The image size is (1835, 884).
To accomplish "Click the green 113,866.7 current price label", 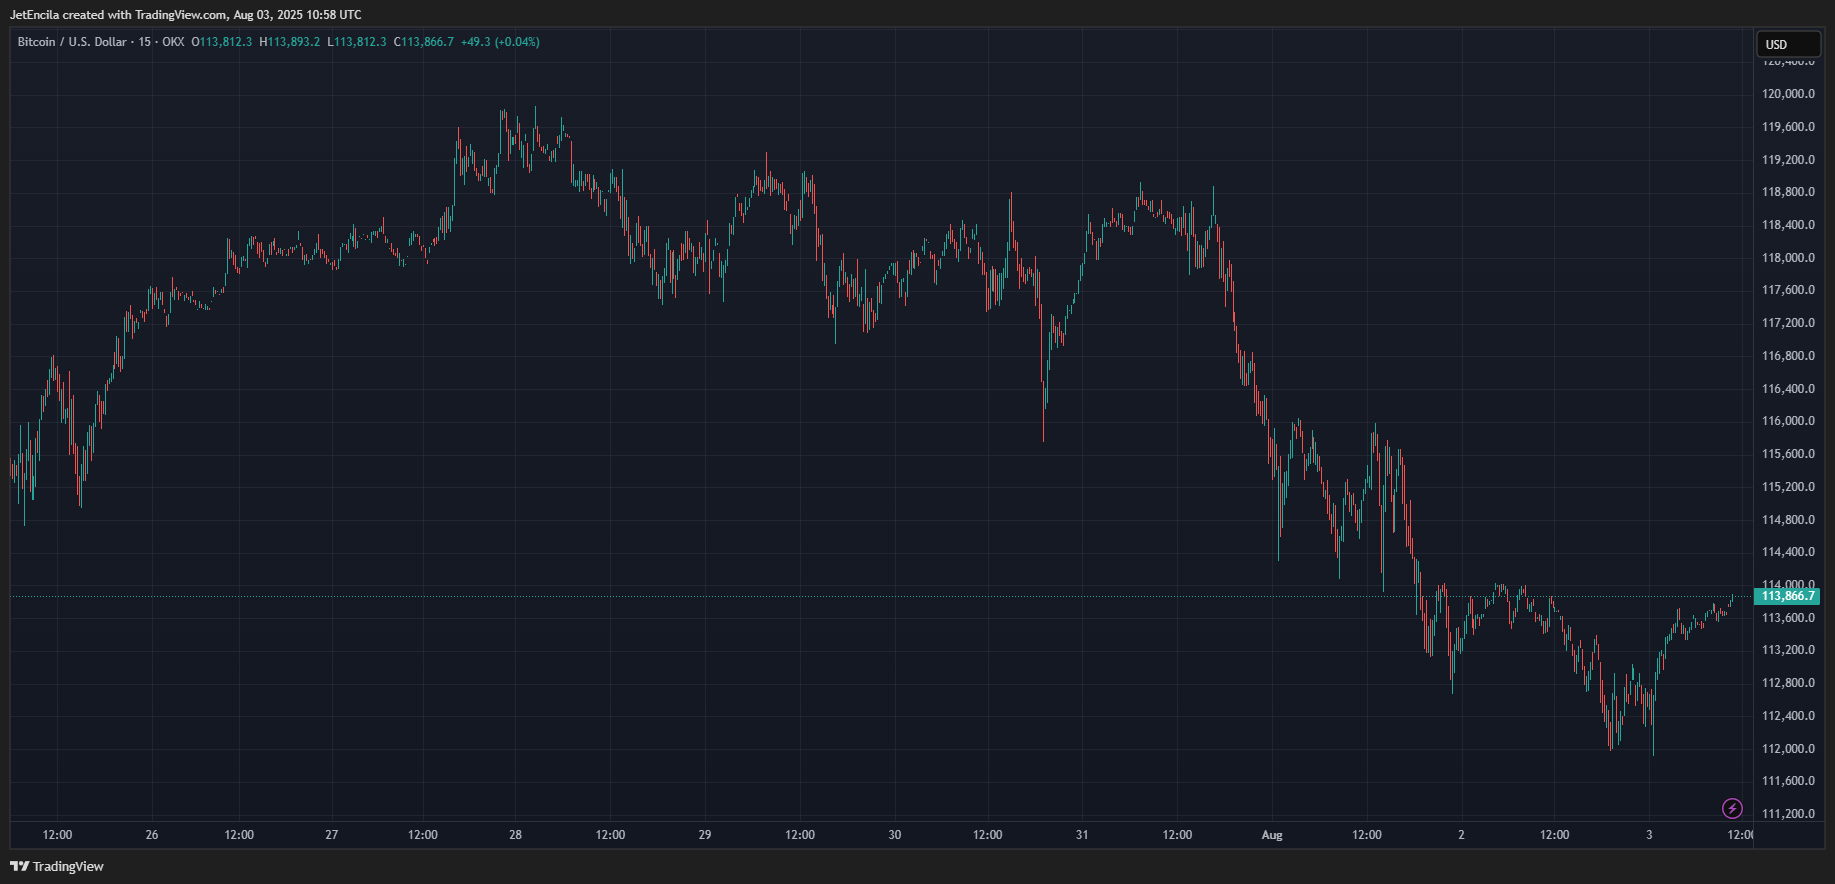I will pyautogui.click(x=1787, y=596).
